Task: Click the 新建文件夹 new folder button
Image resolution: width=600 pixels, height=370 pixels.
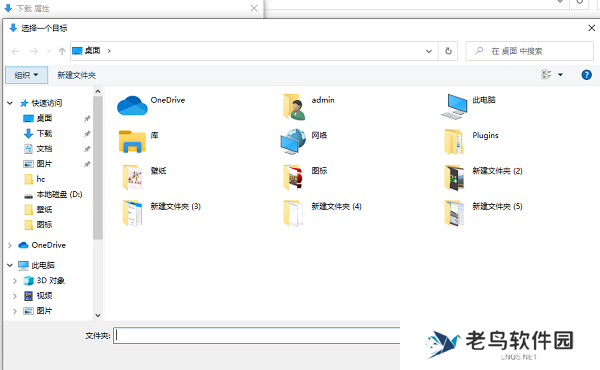Action: (77, 75)
